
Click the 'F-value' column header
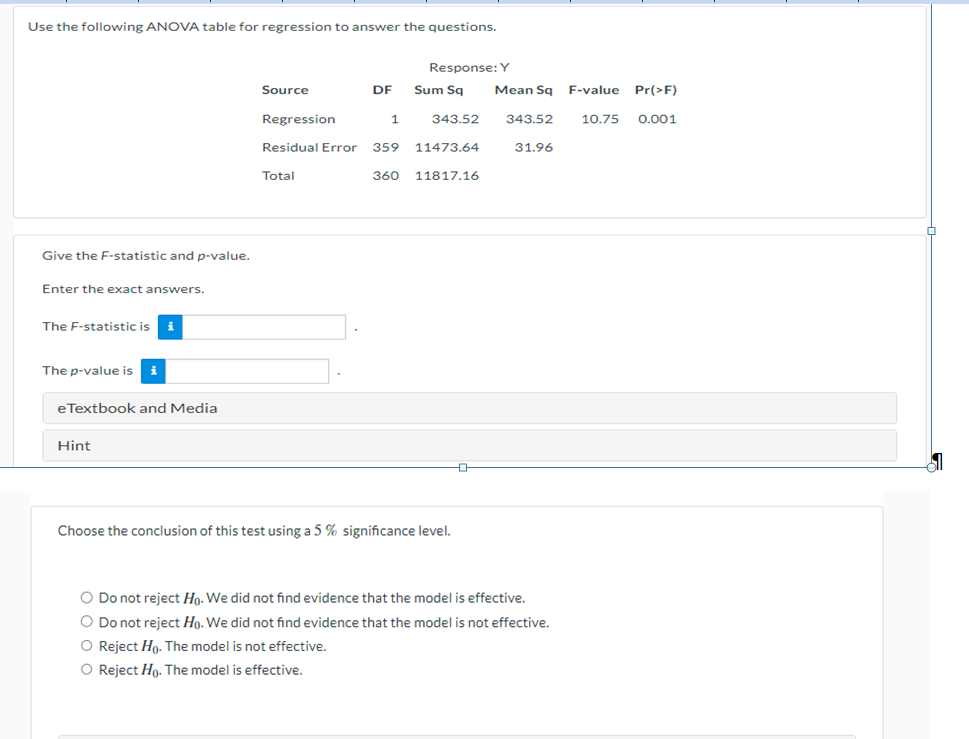tap(593, 90)
